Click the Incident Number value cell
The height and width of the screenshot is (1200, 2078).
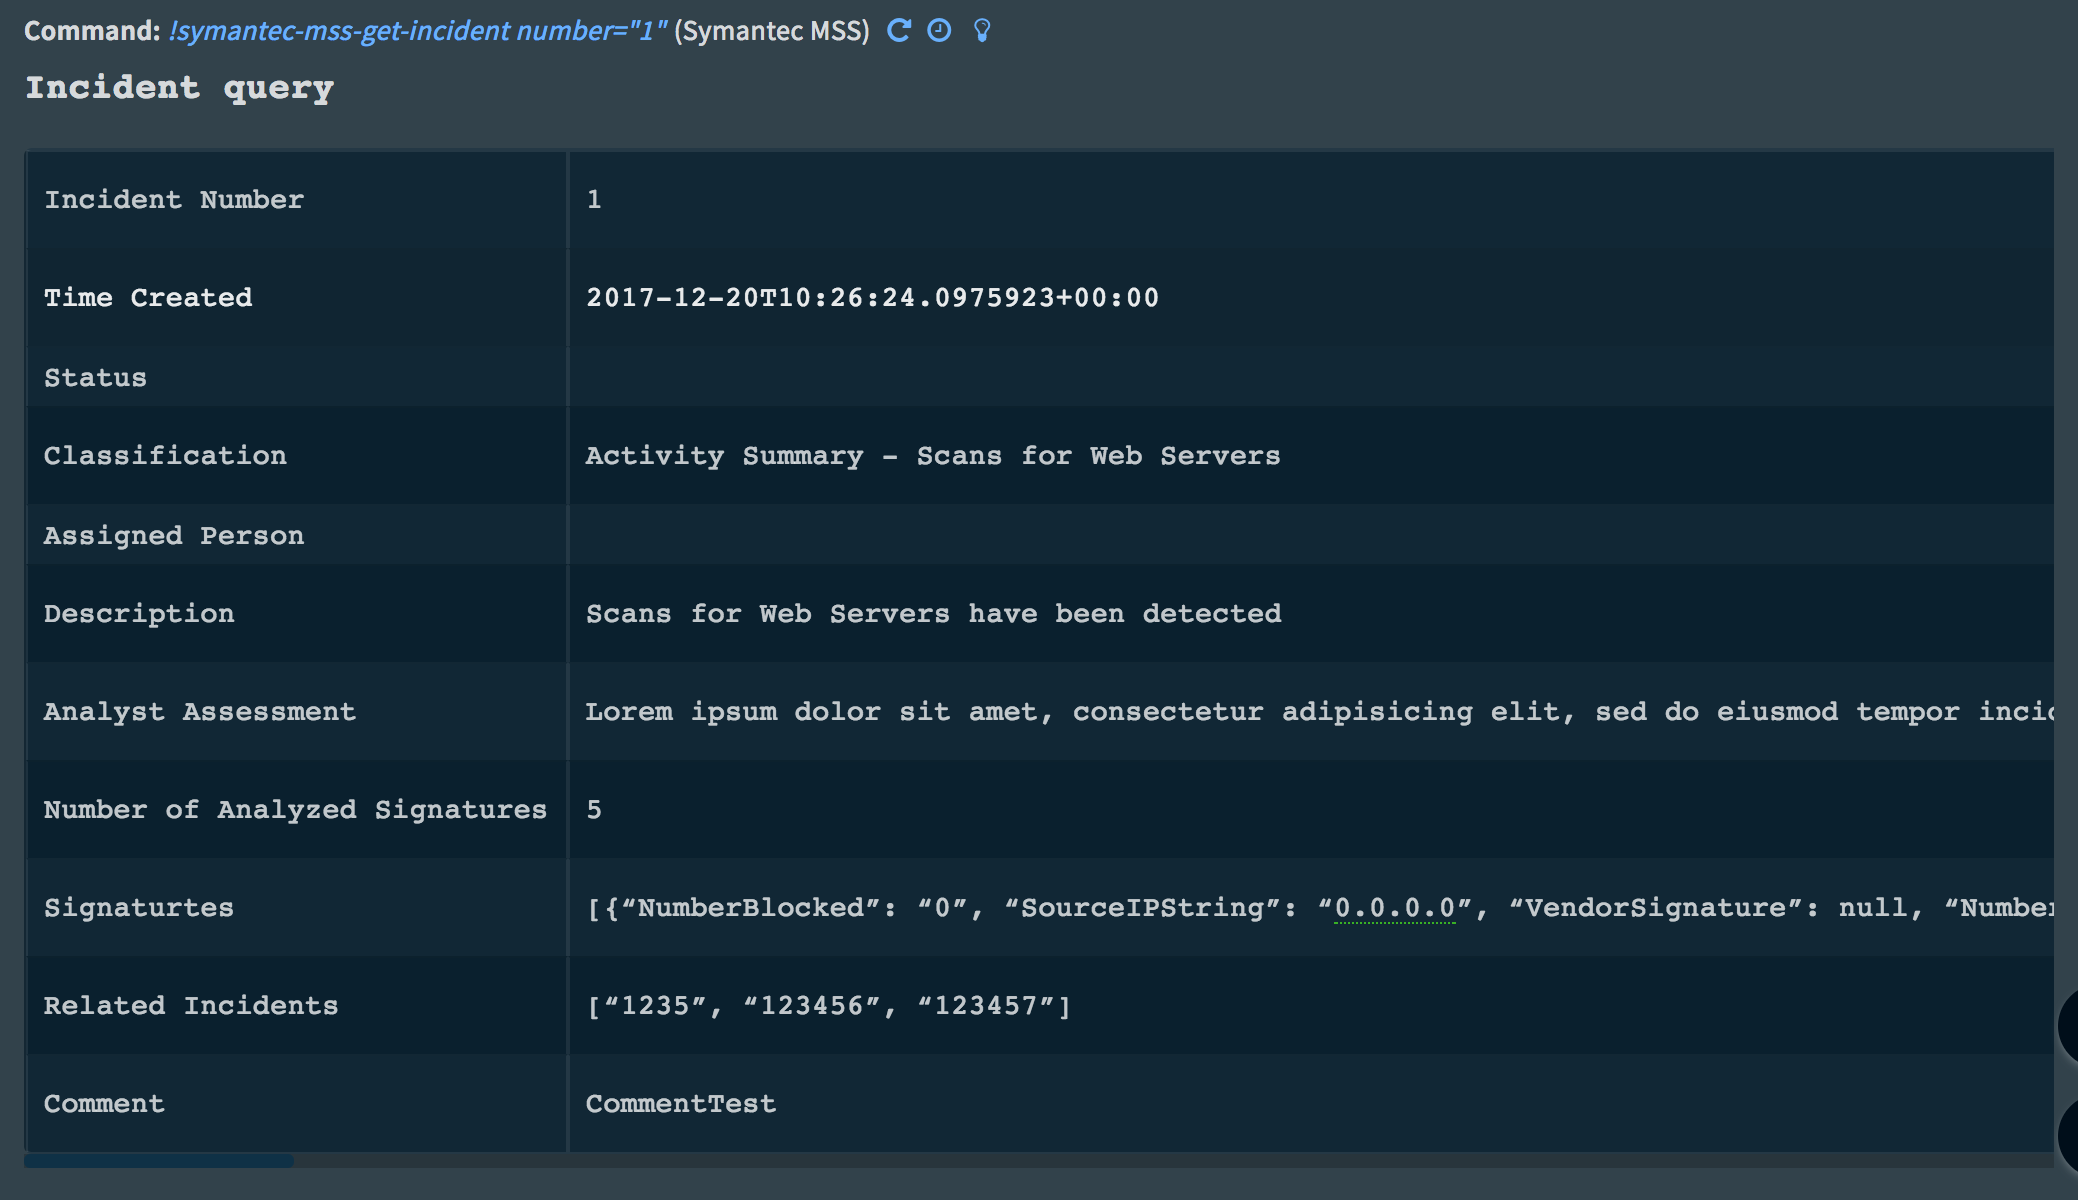[x=594, y=200]
